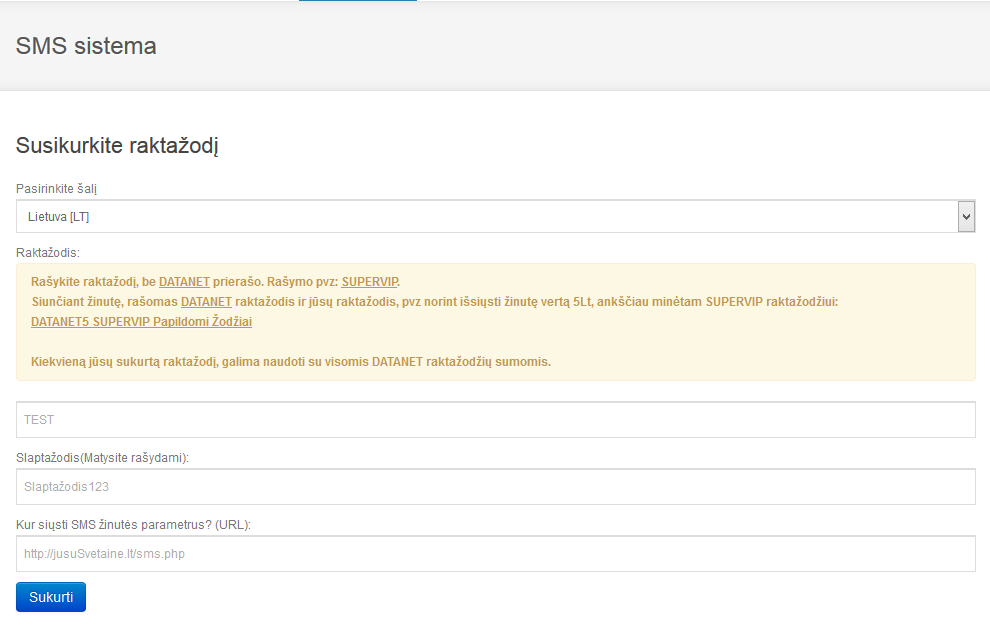Click the 'Raktažodis:' label
The height and width of the screenshot is (643, 990).
point(48,253)
